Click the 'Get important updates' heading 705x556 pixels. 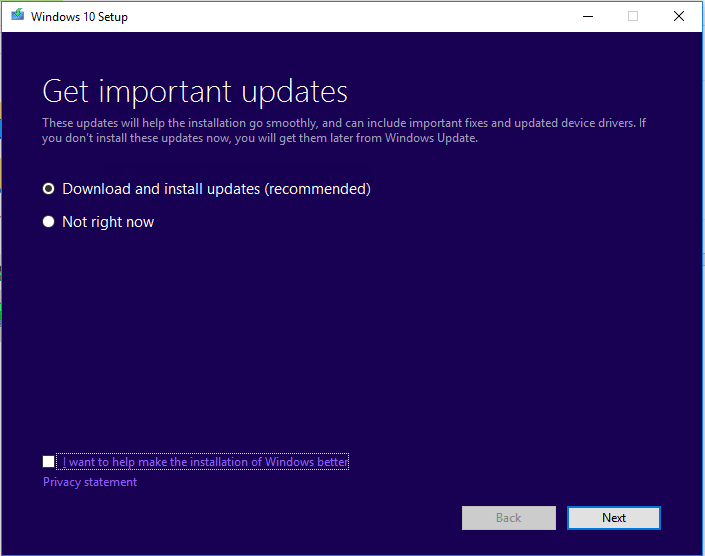tap(195, 92)
